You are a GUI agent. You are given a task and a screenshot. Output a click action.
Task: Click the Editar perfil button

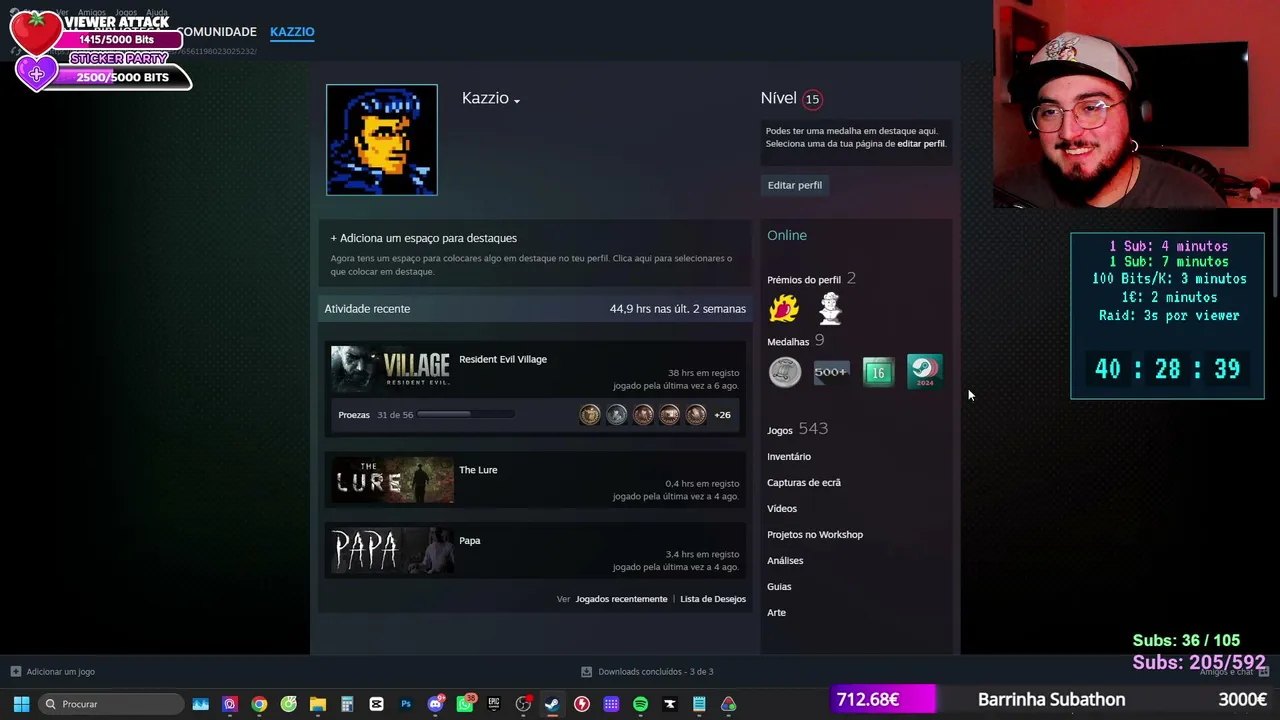795,185
